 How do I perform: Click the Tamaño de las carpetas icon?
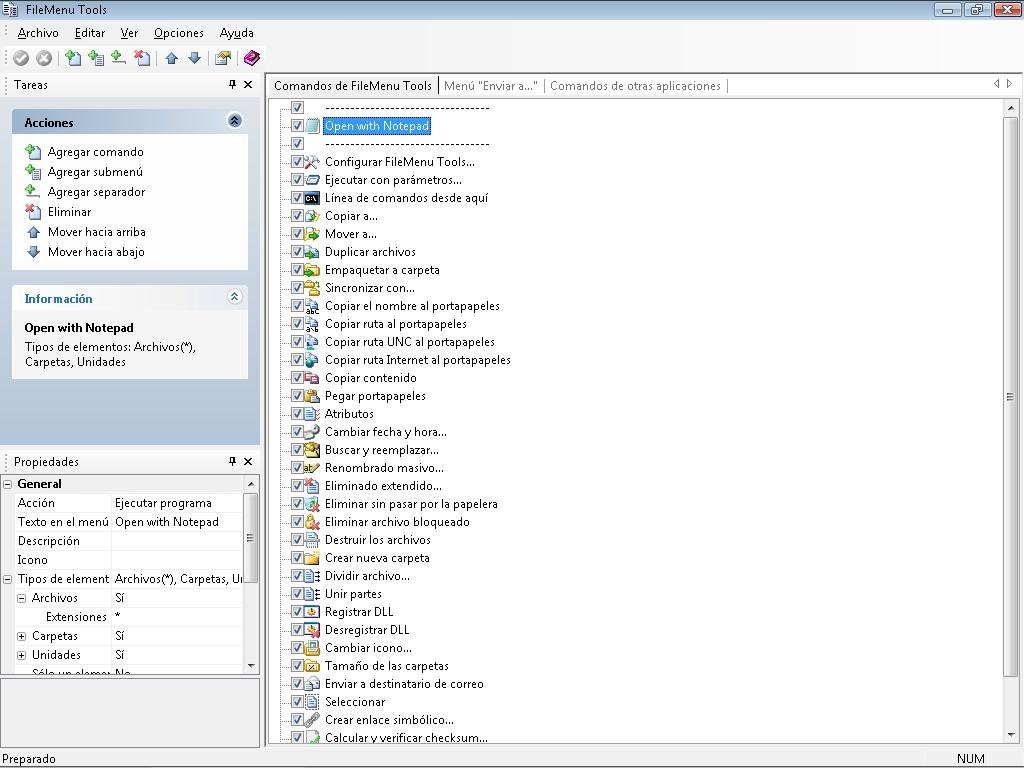coord(312,666)
